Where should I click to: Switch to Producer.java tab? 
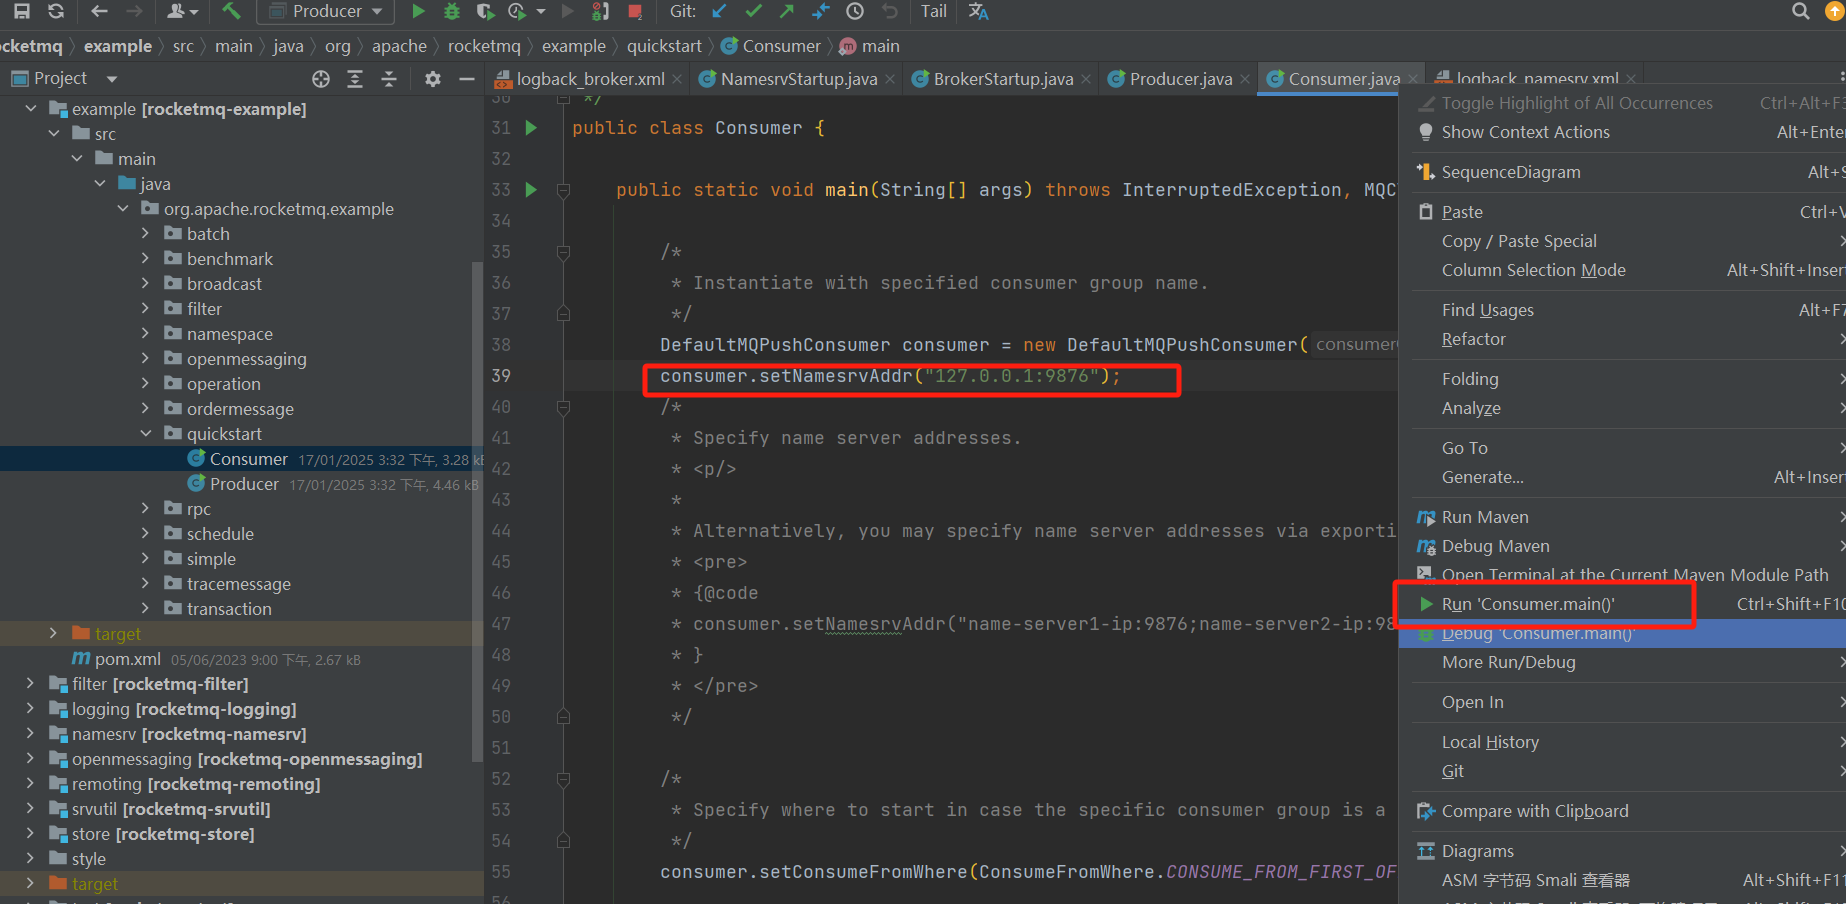(x=1180, y=79)
